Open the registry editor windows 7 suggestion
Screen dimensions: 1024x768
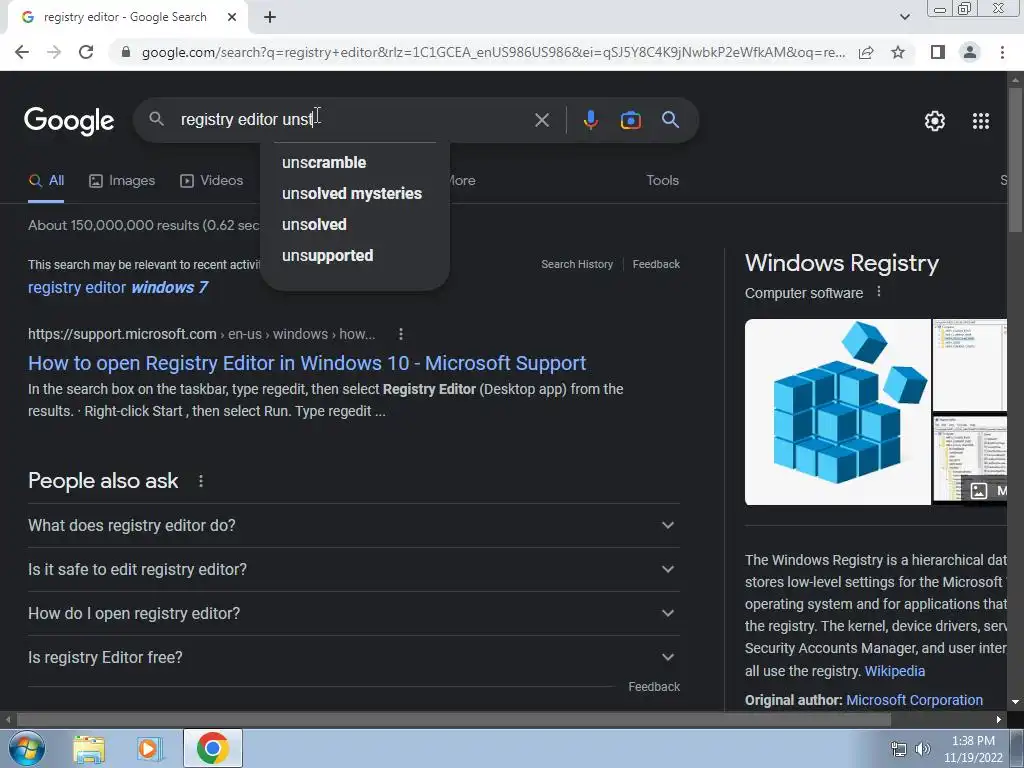(x=118, y=287)
